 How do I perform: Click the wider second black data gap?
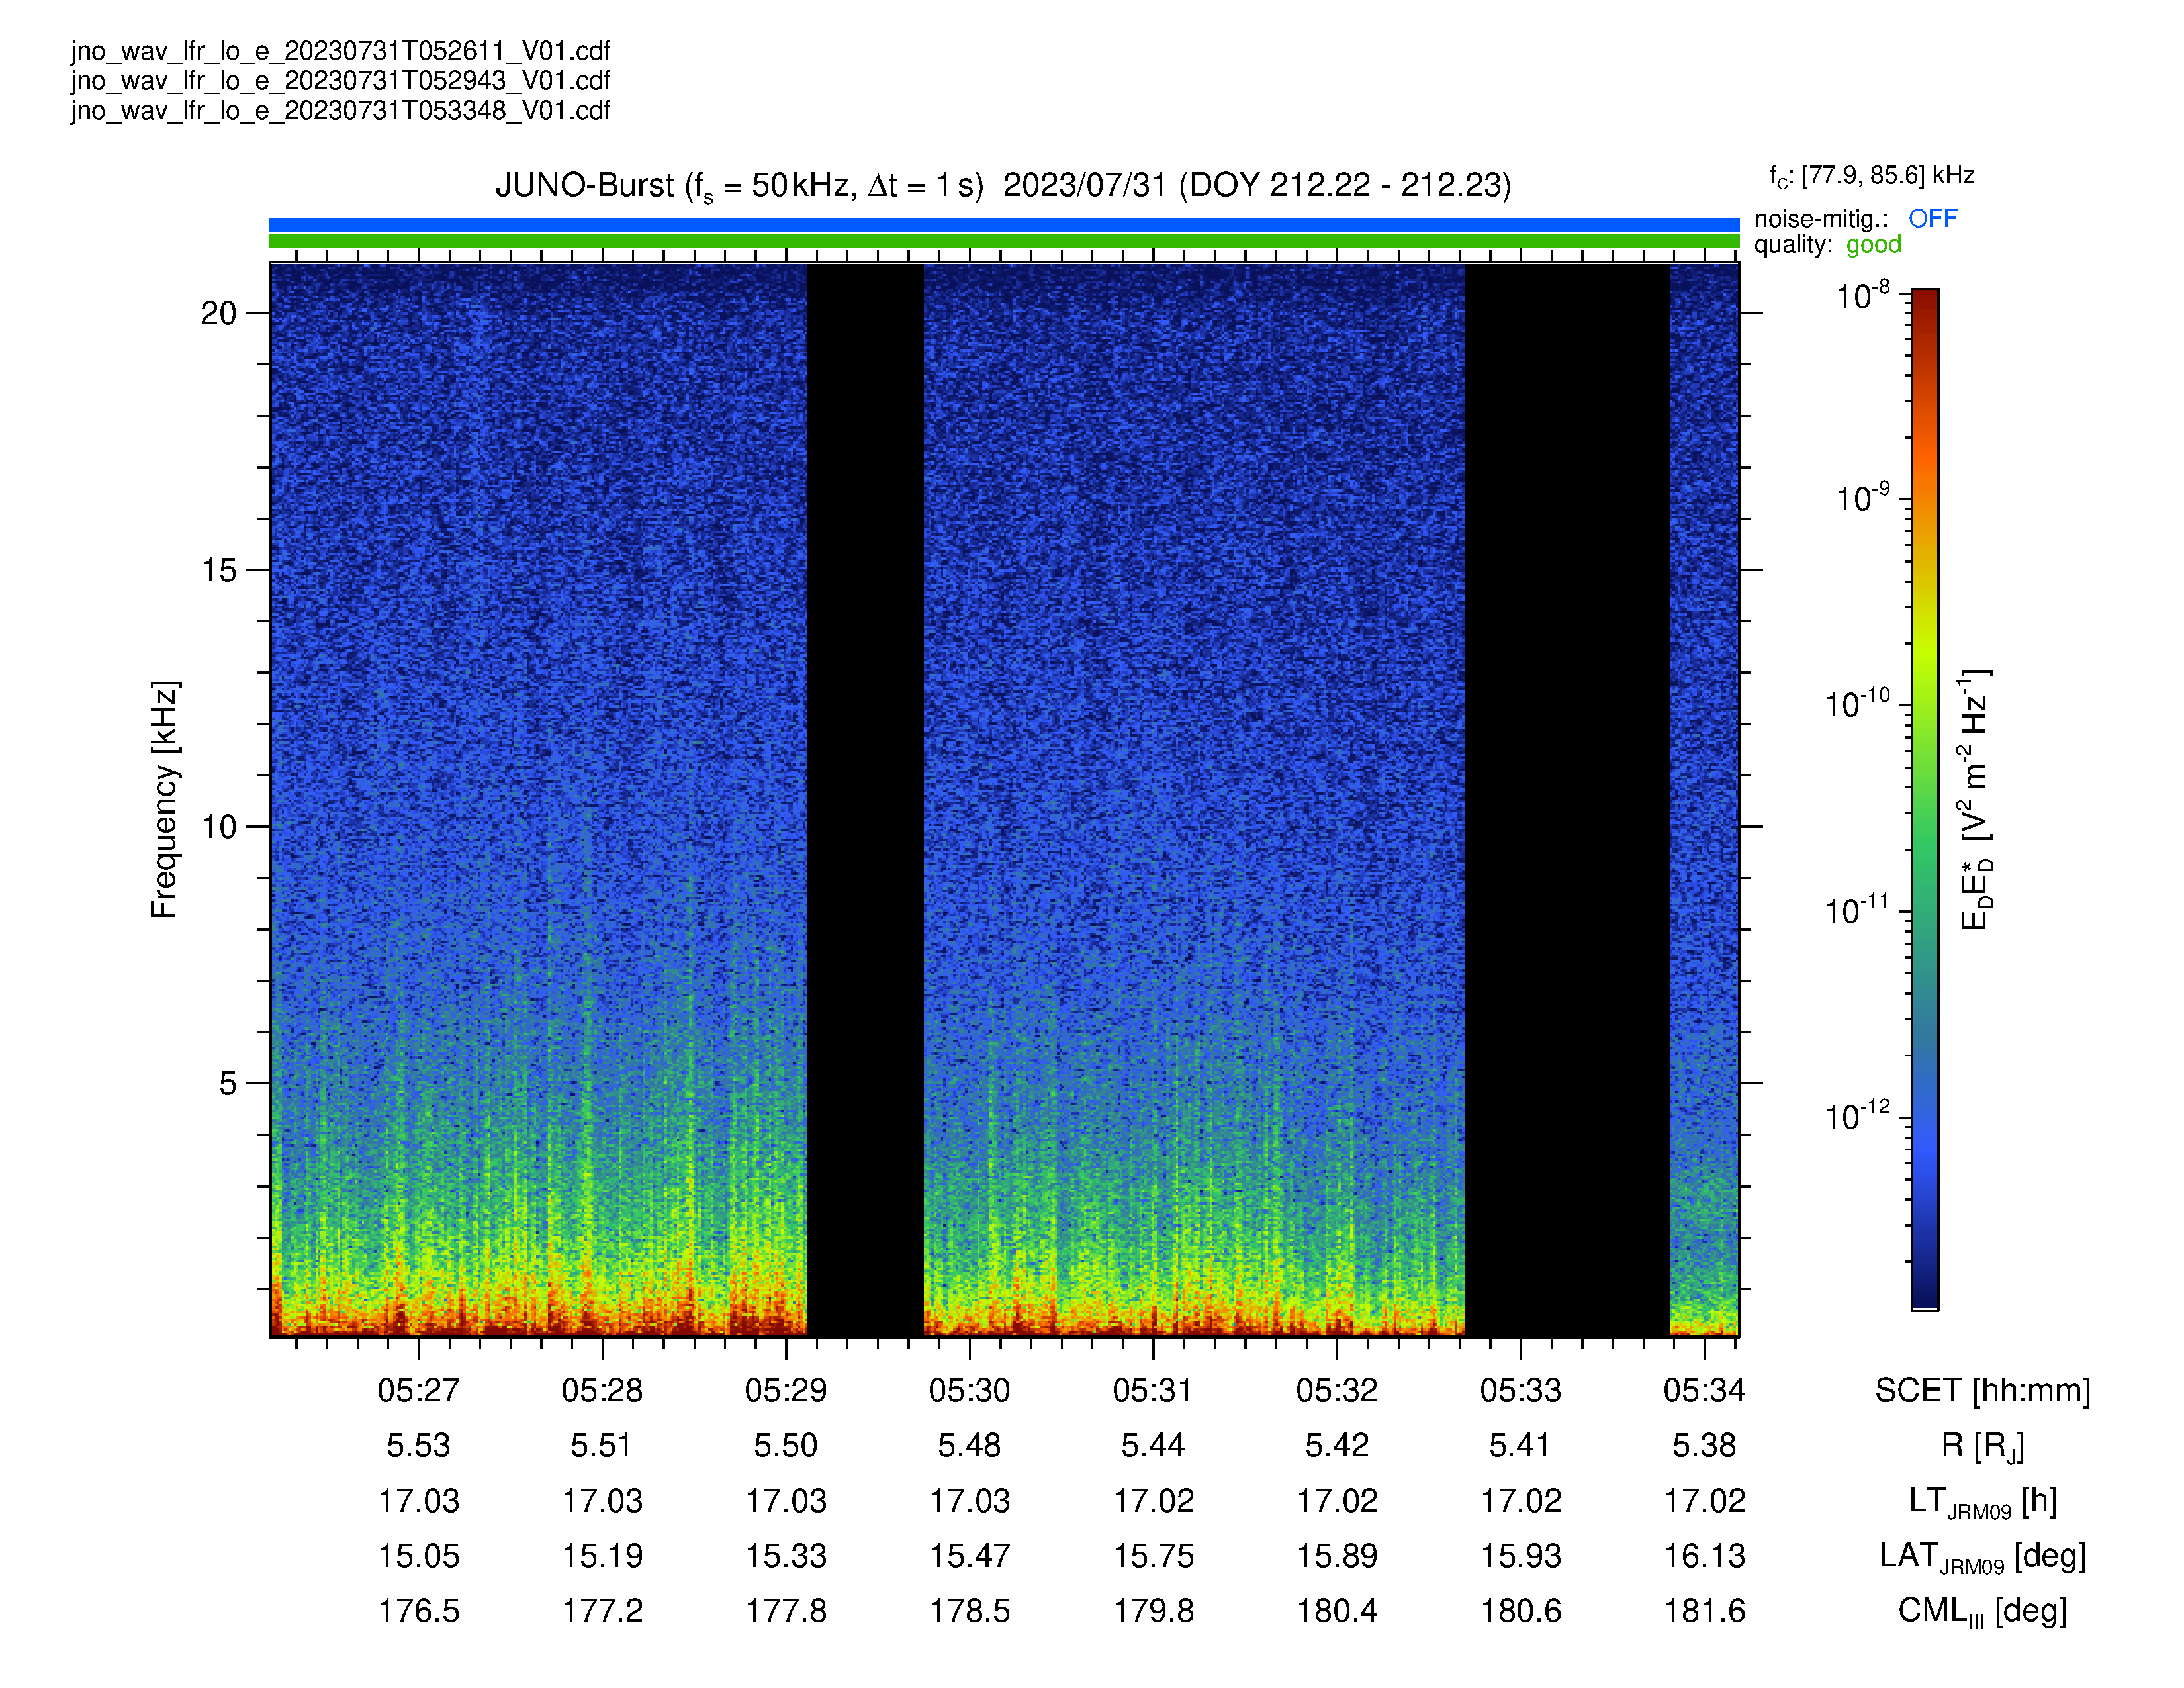coord(1567,800)
